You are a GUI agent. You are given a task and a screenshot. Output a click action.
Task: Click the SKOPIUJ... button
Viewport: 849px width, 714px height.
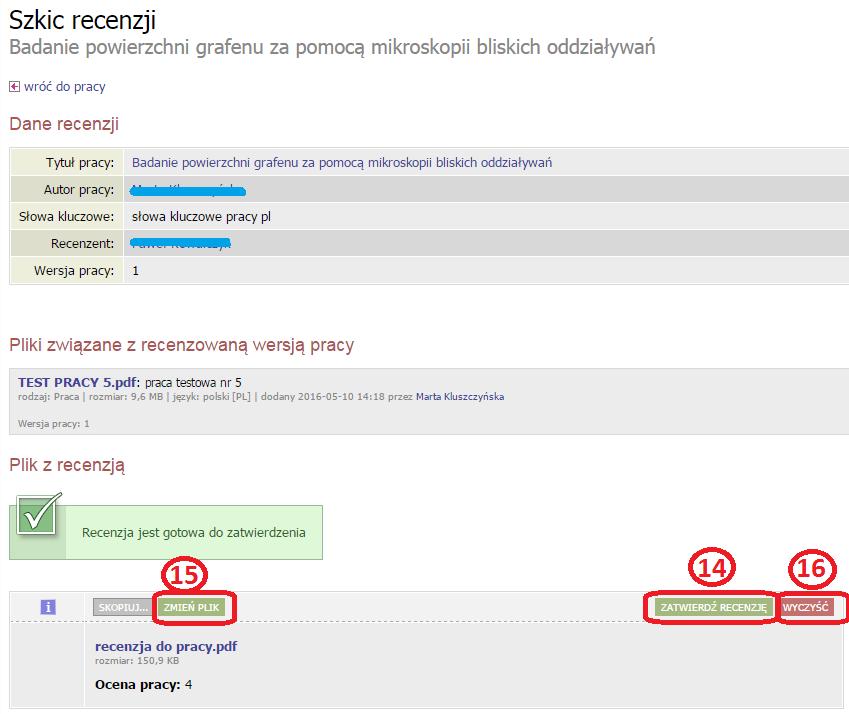[123, 607]
